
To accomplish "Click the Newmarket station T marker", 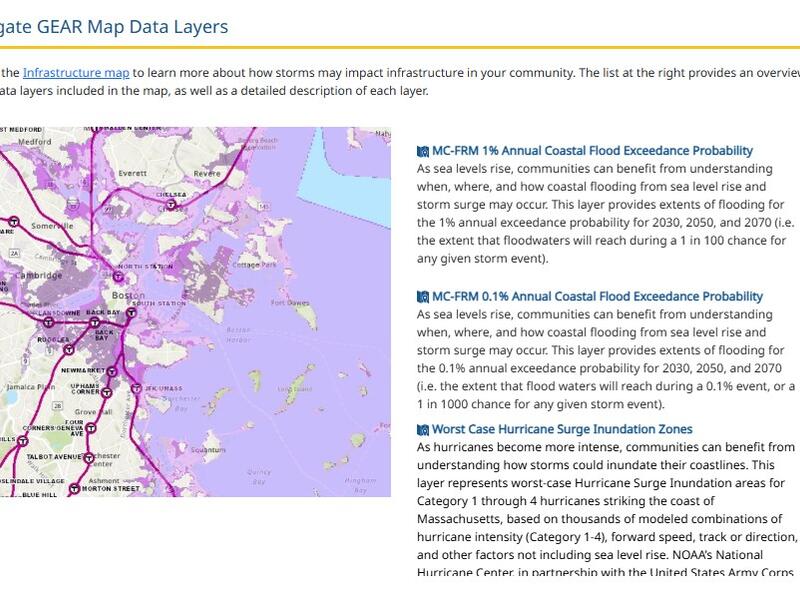I will pos(113,370).
